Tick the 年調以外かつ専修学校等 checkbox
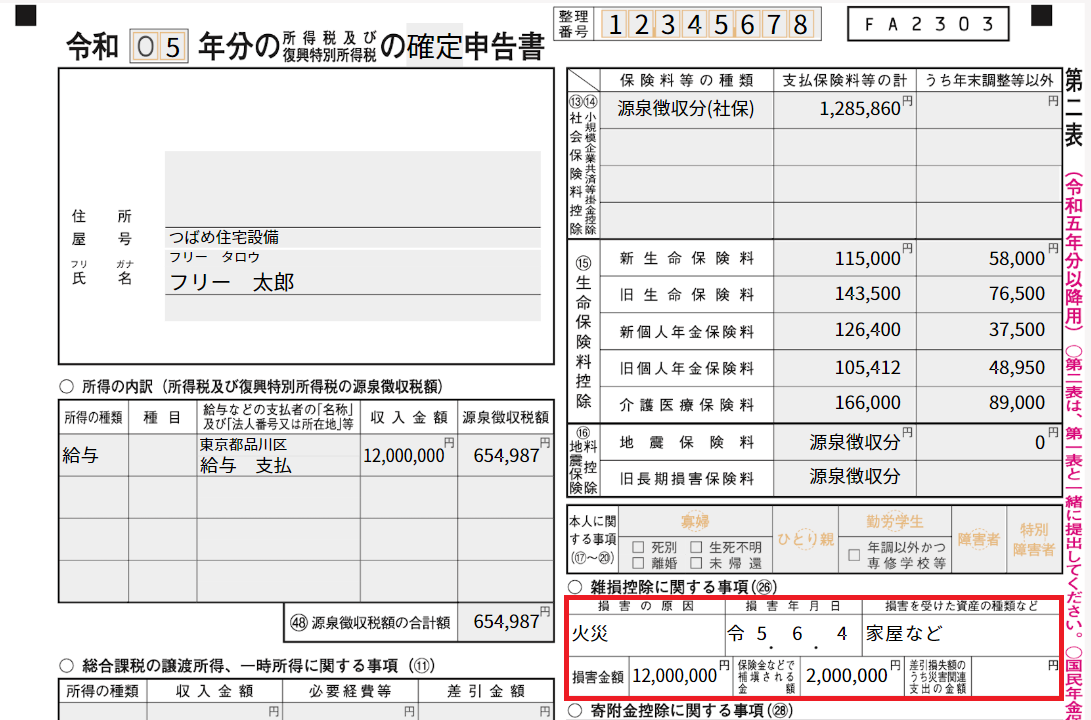1091x720 pixels. [854, 555]
